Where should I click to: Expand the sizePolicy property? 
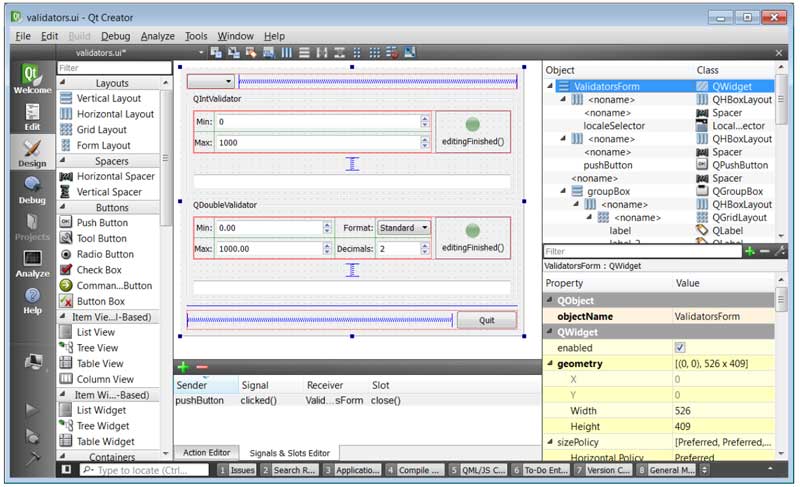pyautogui.click(x=550, y=442)
